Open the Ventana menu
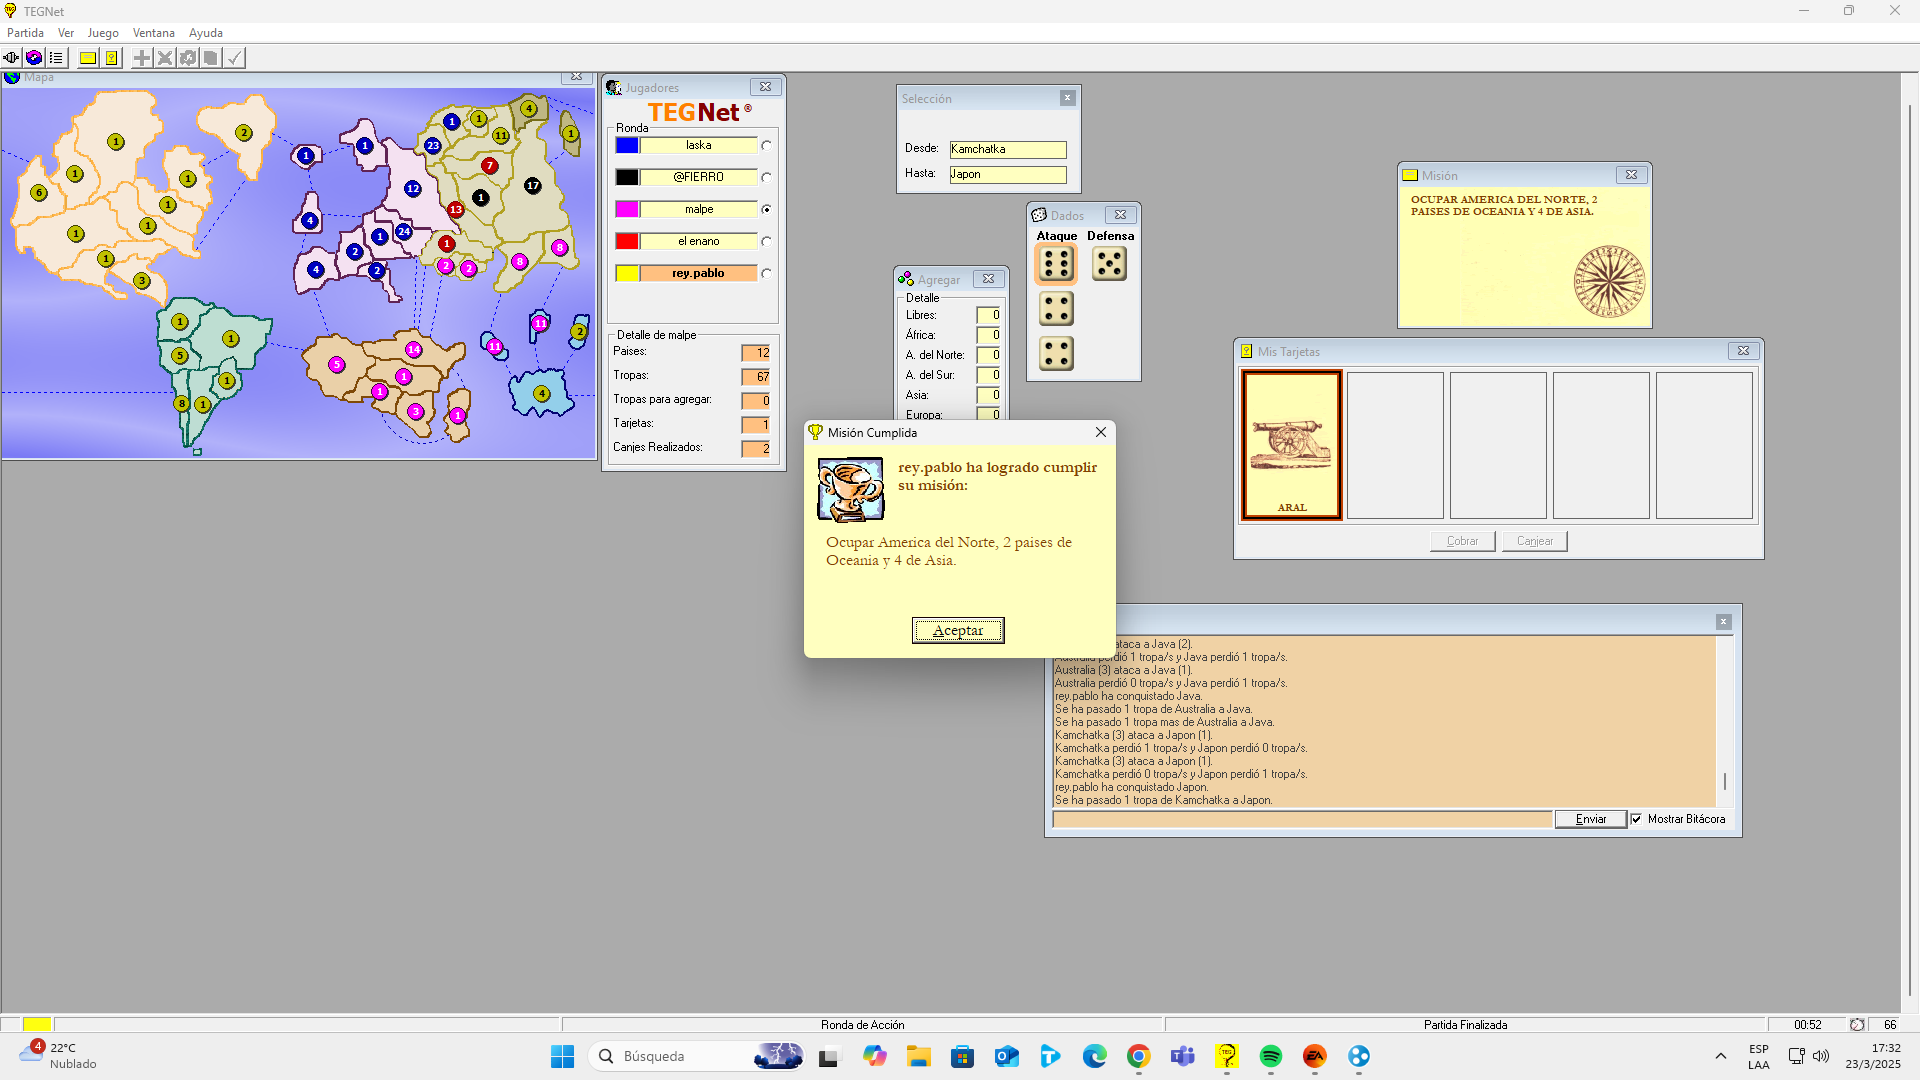The height and width of the screenshot is (1080, 1920). [153, 33]
